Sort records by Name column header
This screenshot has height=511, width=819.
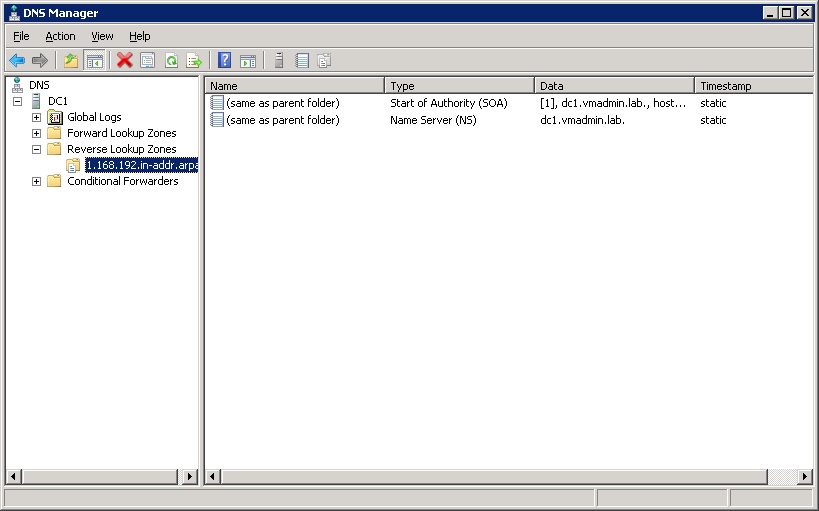tap(295, 86)
